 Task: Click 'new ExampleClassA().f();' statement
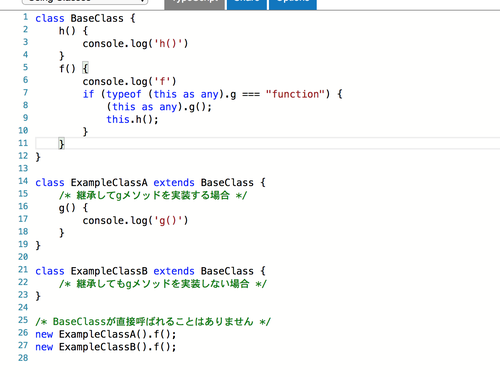(x=106, y=334)
